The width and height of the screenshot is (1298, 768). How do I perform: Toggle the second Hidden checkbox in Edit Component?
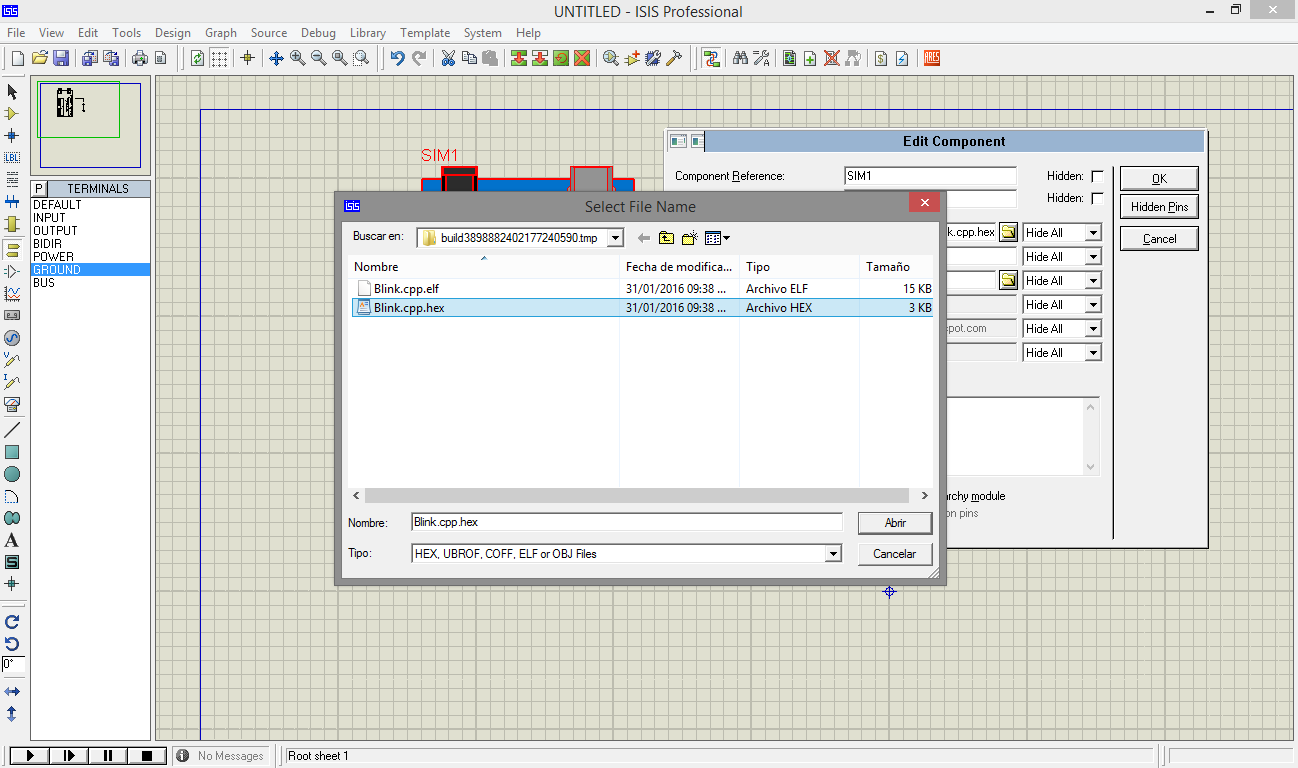pos(1097,198)
